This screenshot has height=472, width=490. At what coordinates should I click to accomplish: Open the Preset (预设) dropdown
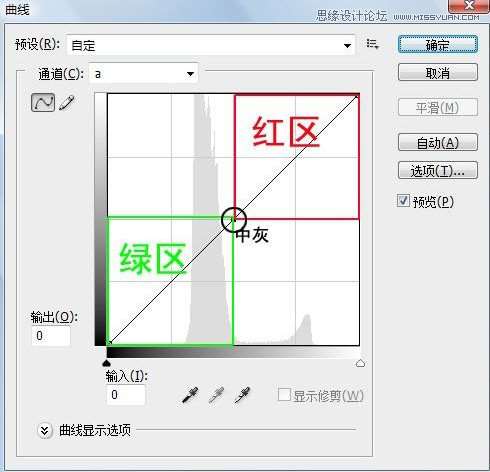pos(211,45)
